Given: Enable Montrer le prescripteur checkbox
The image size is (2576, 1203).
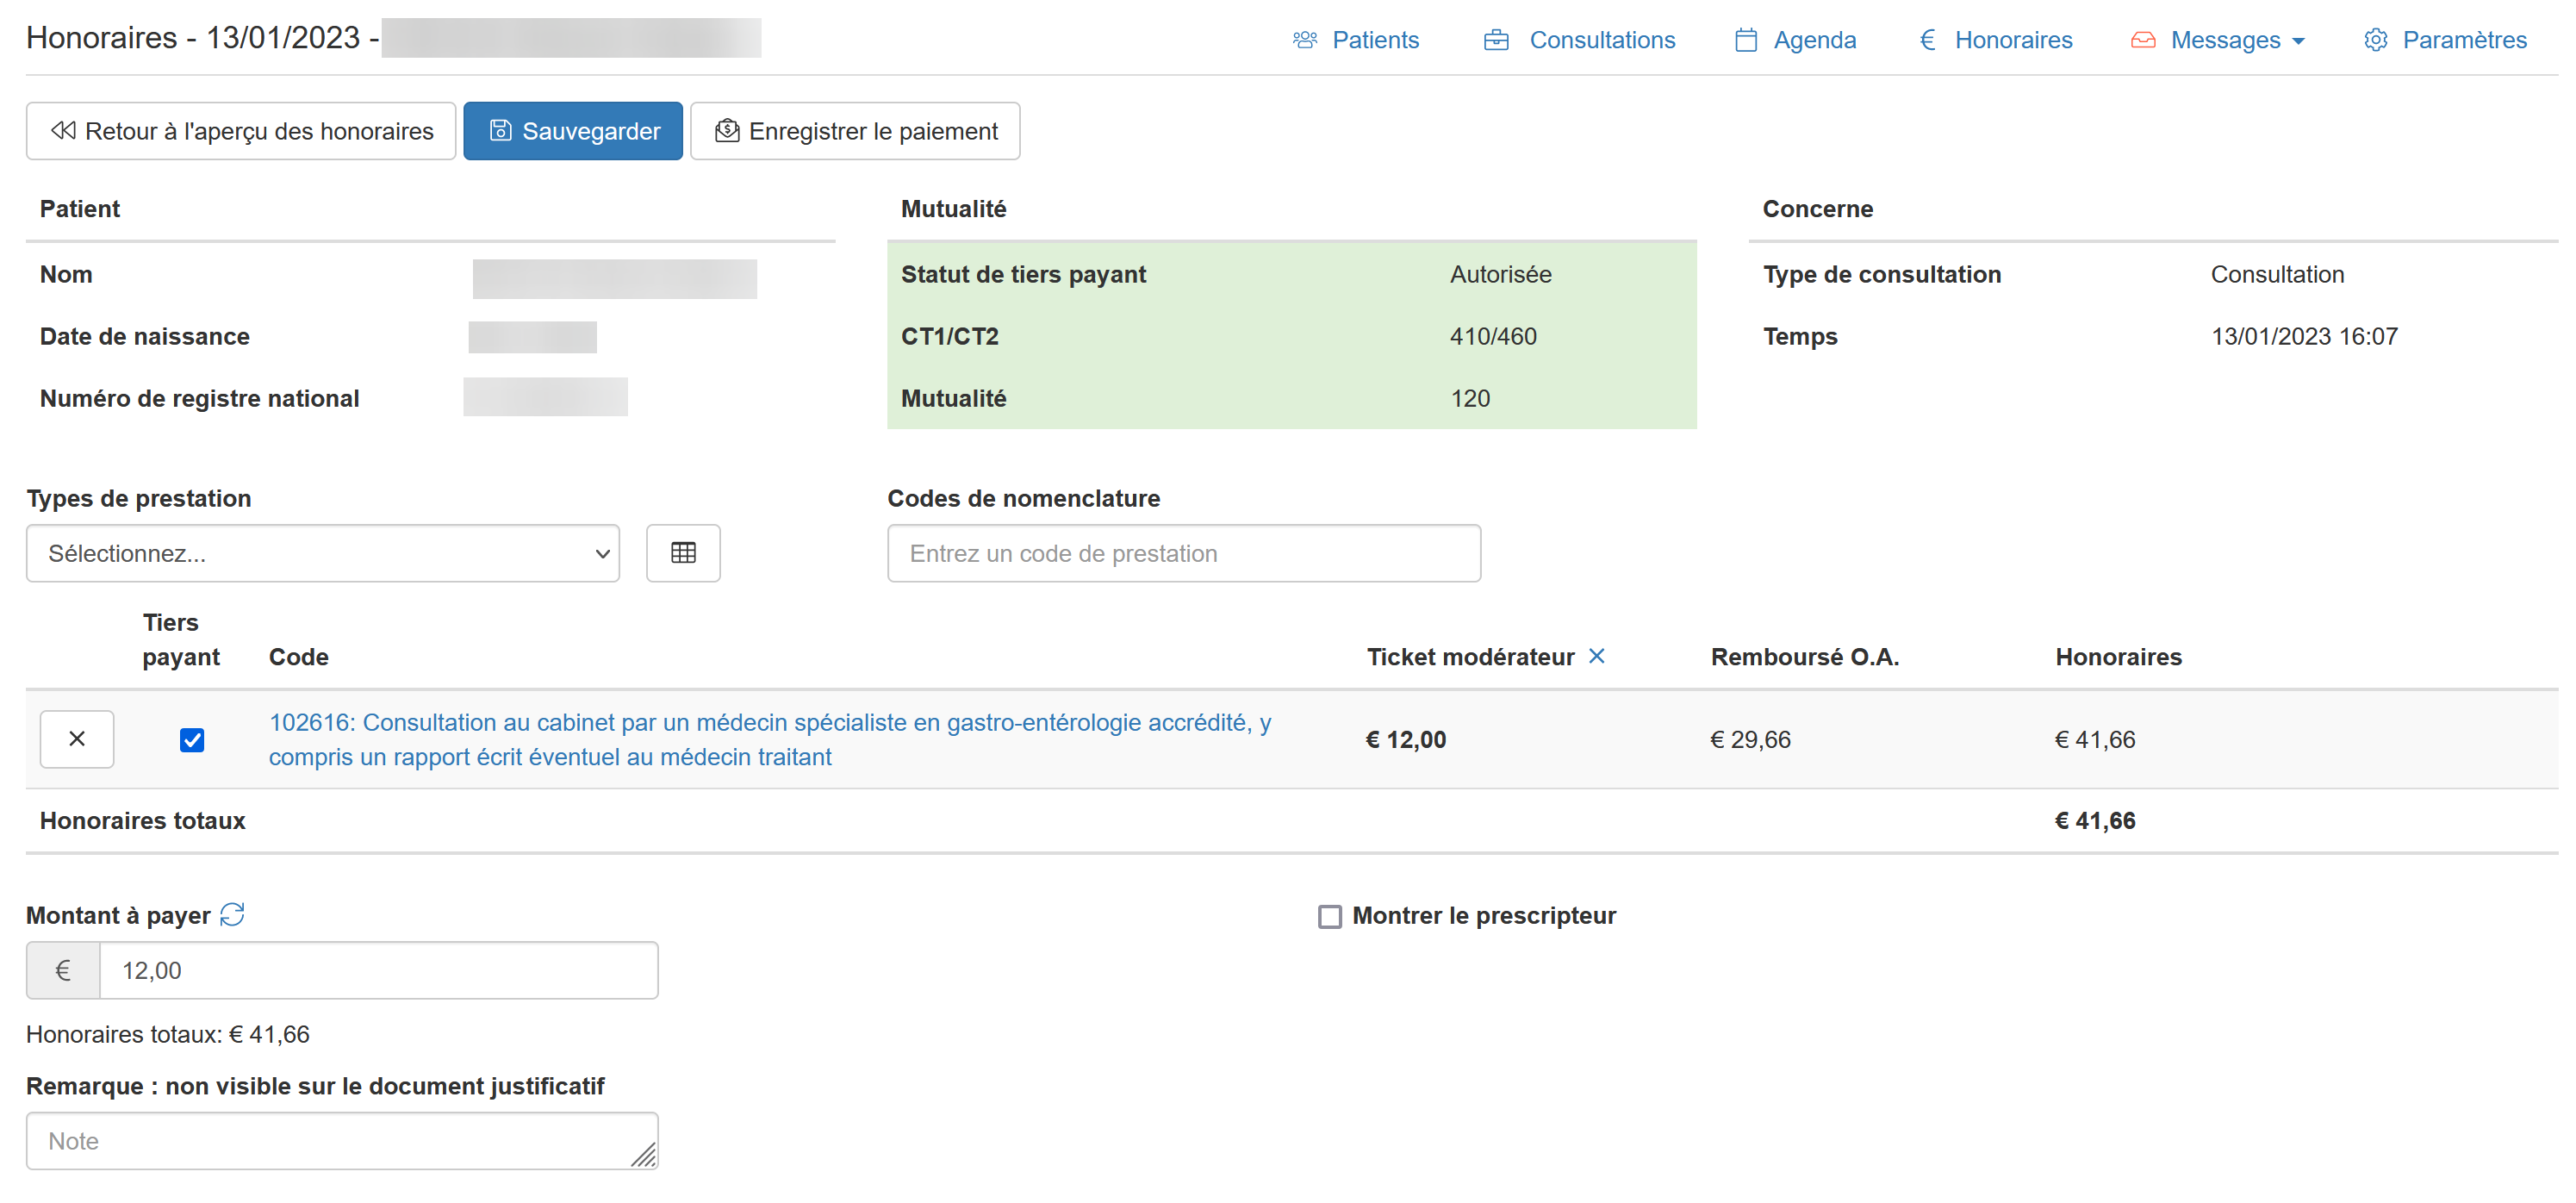Looking at the screenshot, I should (x=1329, y=916).
